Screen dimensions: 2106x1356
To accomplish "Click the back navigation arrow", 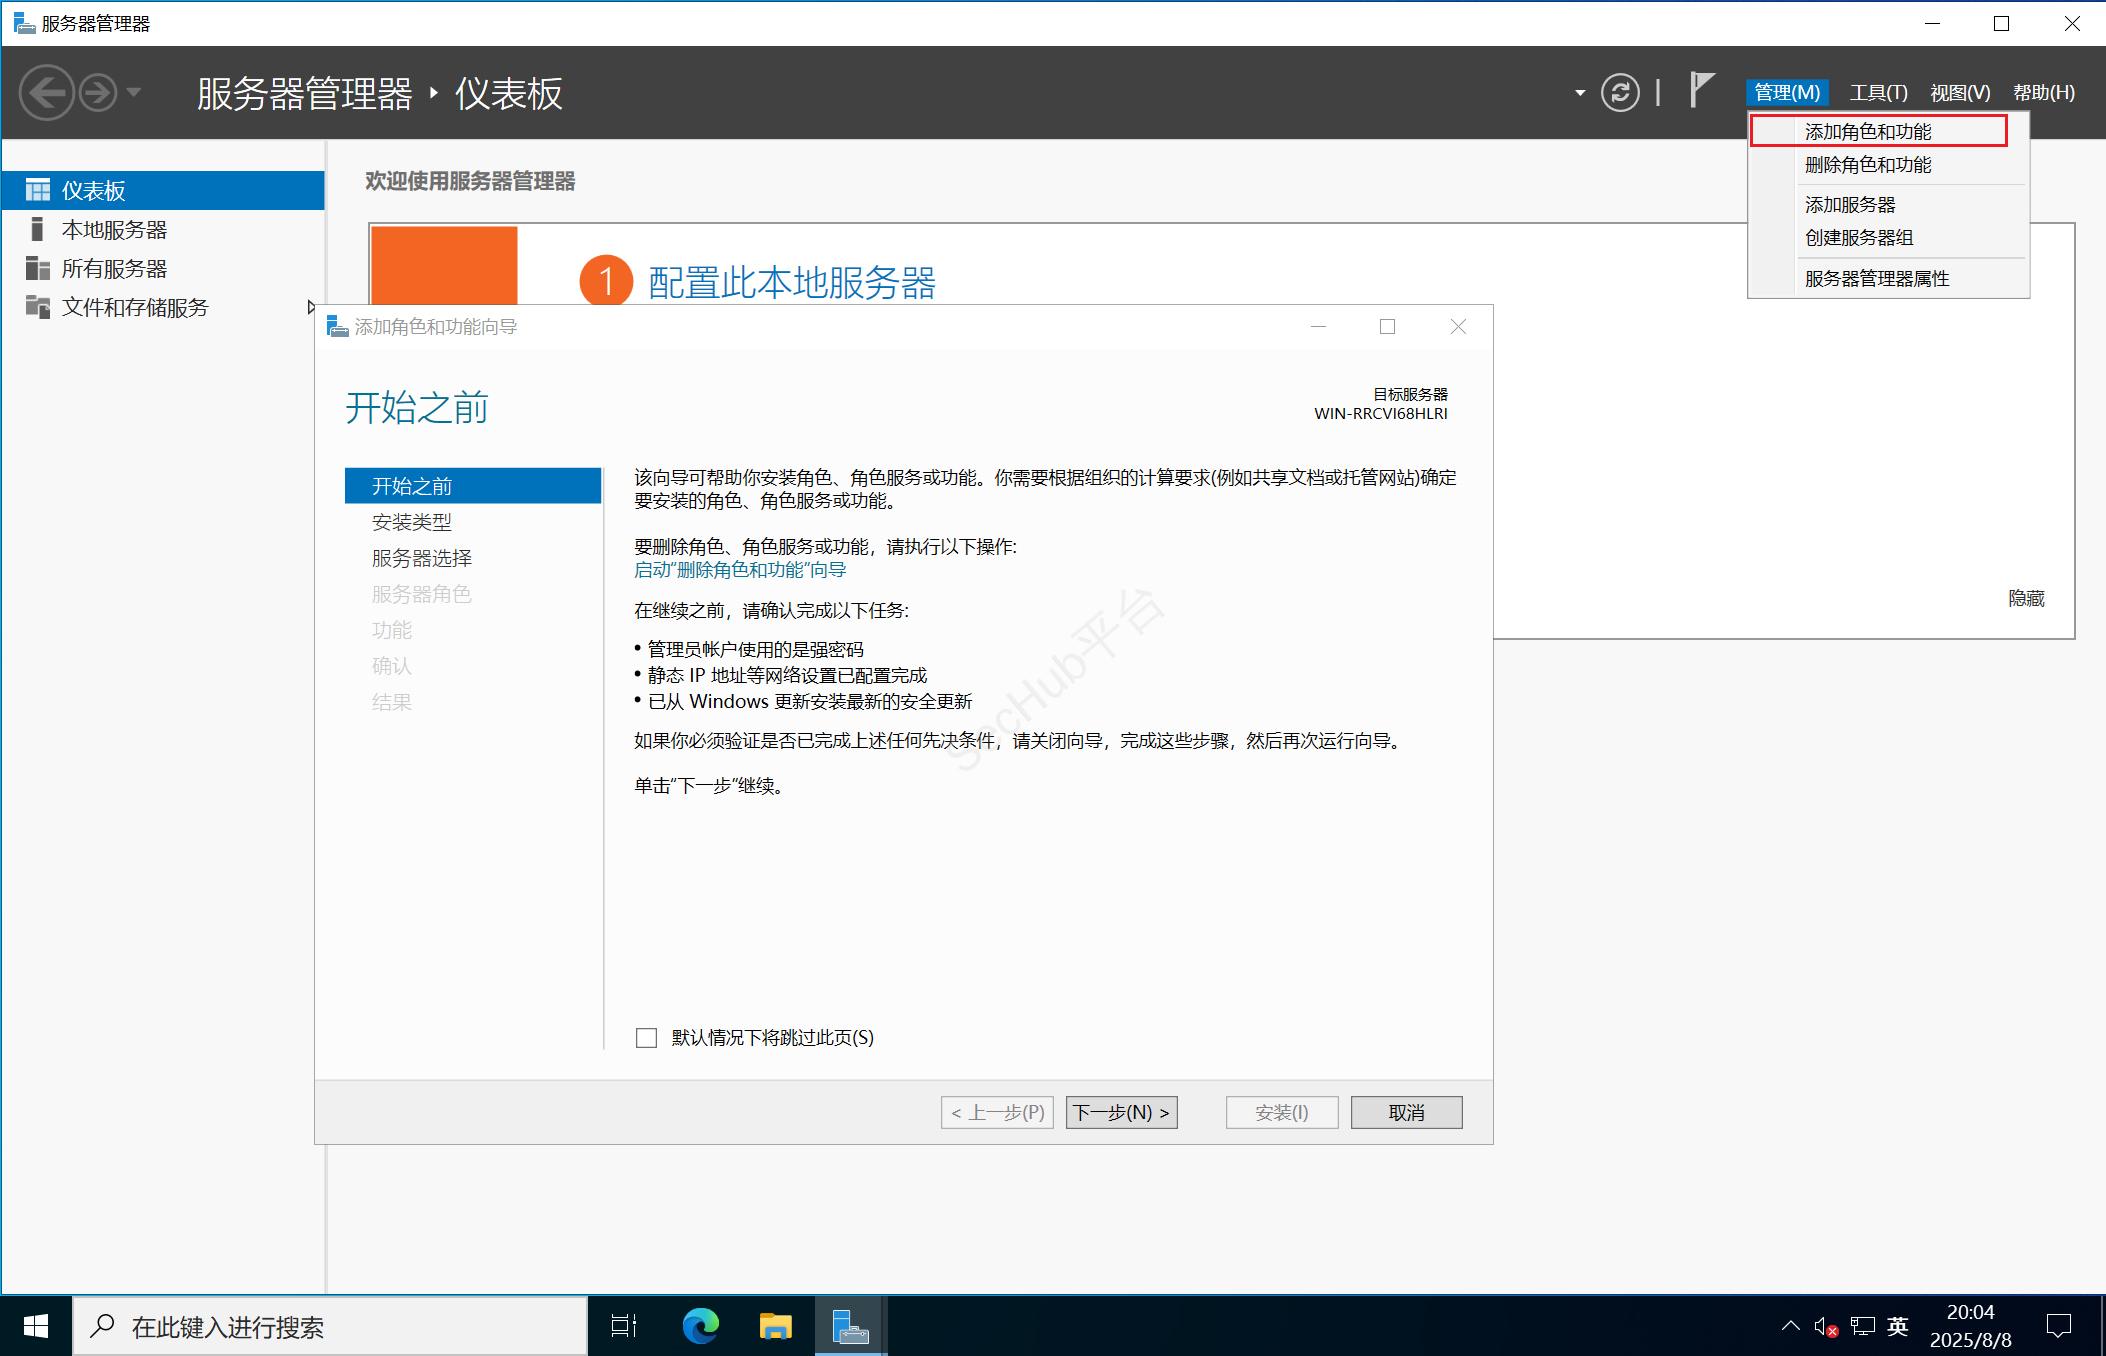I will click(x=46, y=91).
